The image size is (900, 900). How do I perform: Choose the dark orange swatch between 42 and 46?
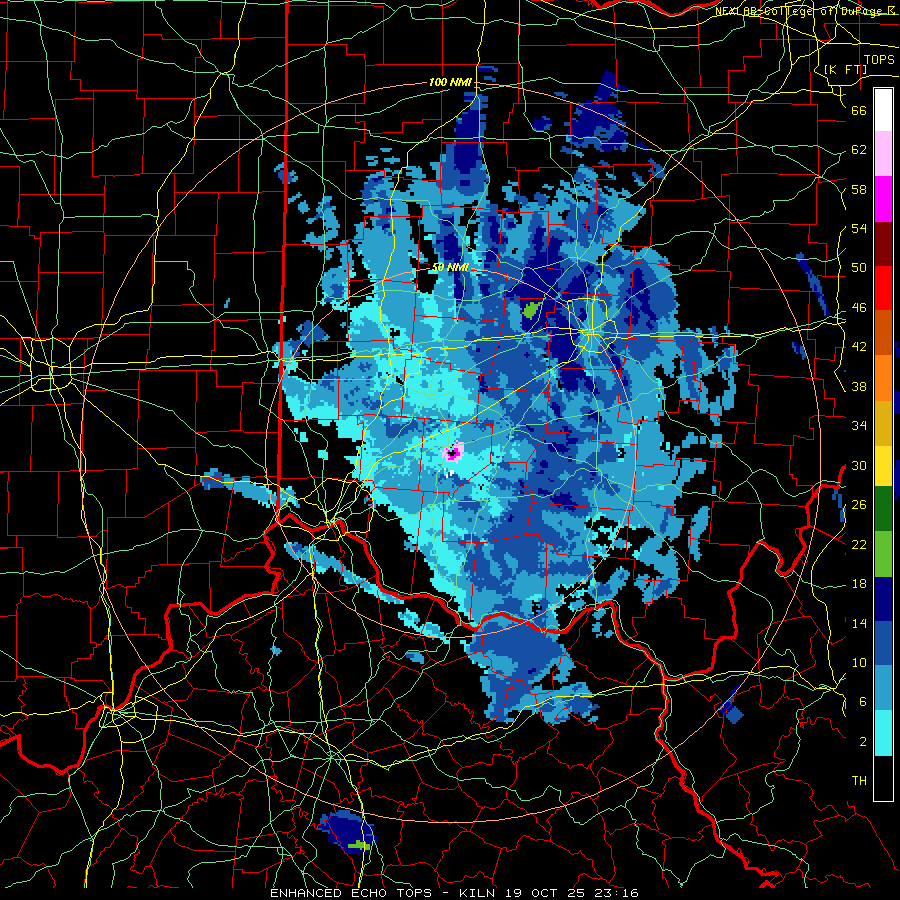tap(883, 332)
